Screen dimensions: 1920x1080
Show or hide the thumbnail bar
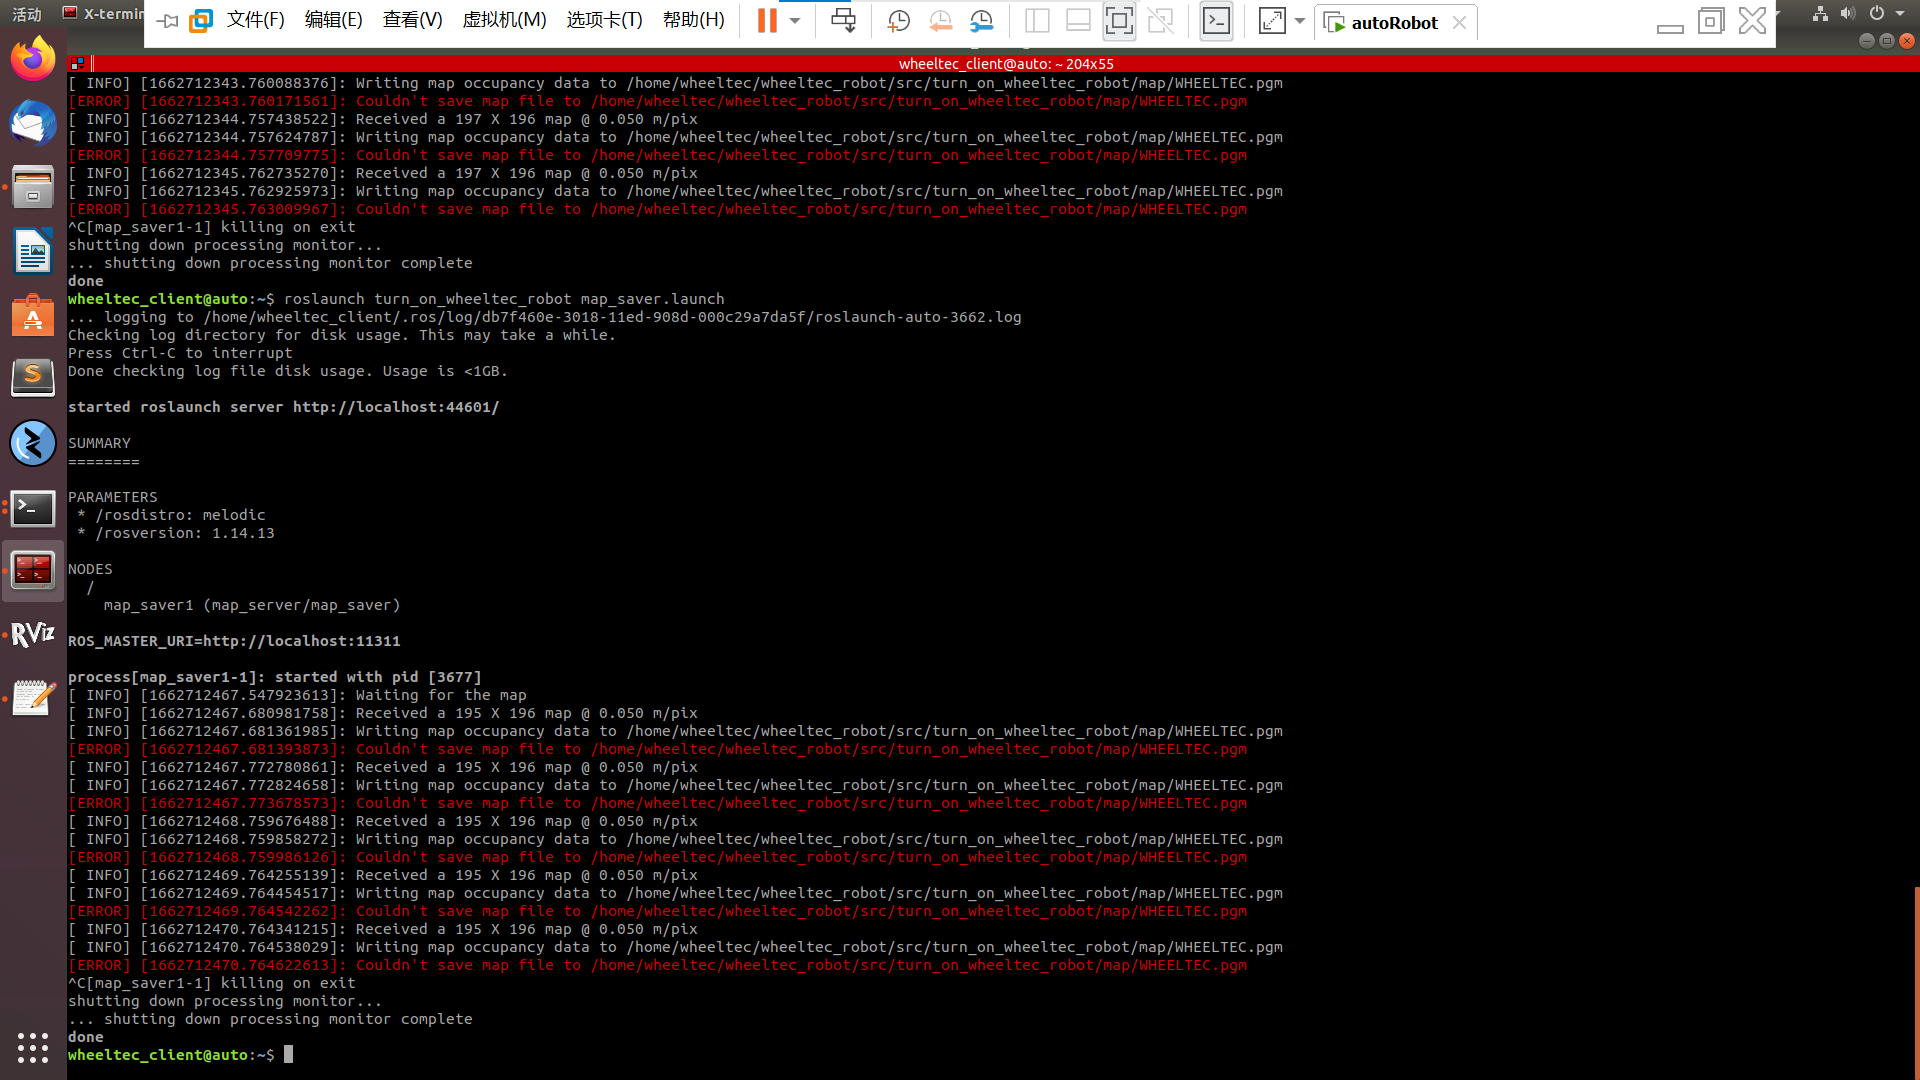coord(1078,21)
